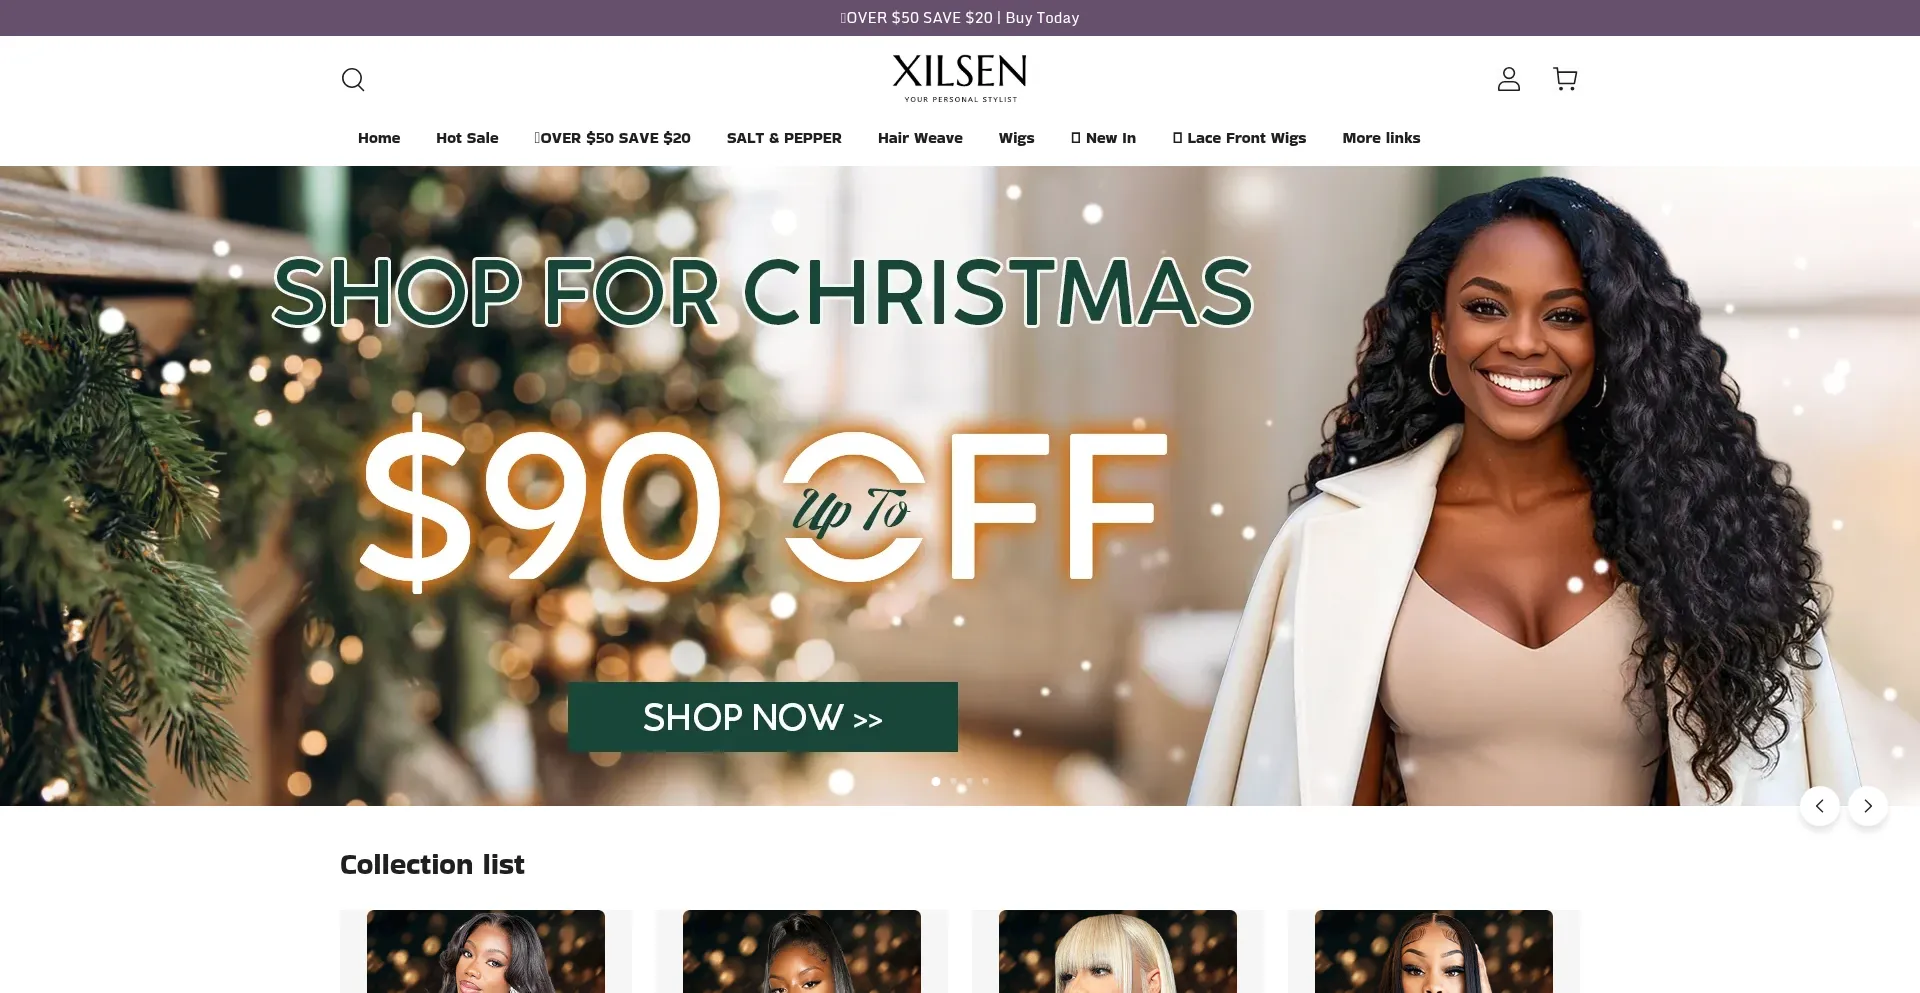
Task: Open the Hot Sale menu item
Action: pyautogui.click(x=467, y=138)
